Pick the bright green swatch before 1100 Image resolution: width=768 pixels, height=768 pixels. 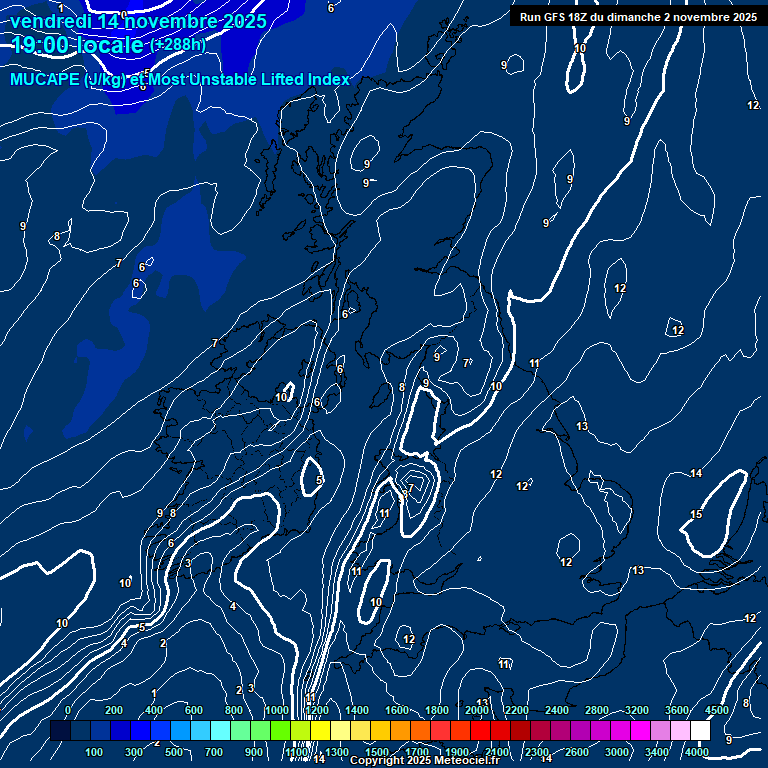280,730
